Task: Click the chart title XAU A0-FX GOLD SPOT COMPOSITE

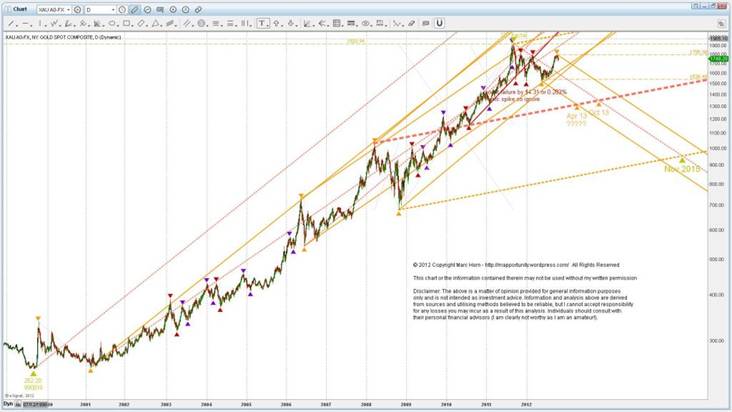Action: [x=63, y=37]
